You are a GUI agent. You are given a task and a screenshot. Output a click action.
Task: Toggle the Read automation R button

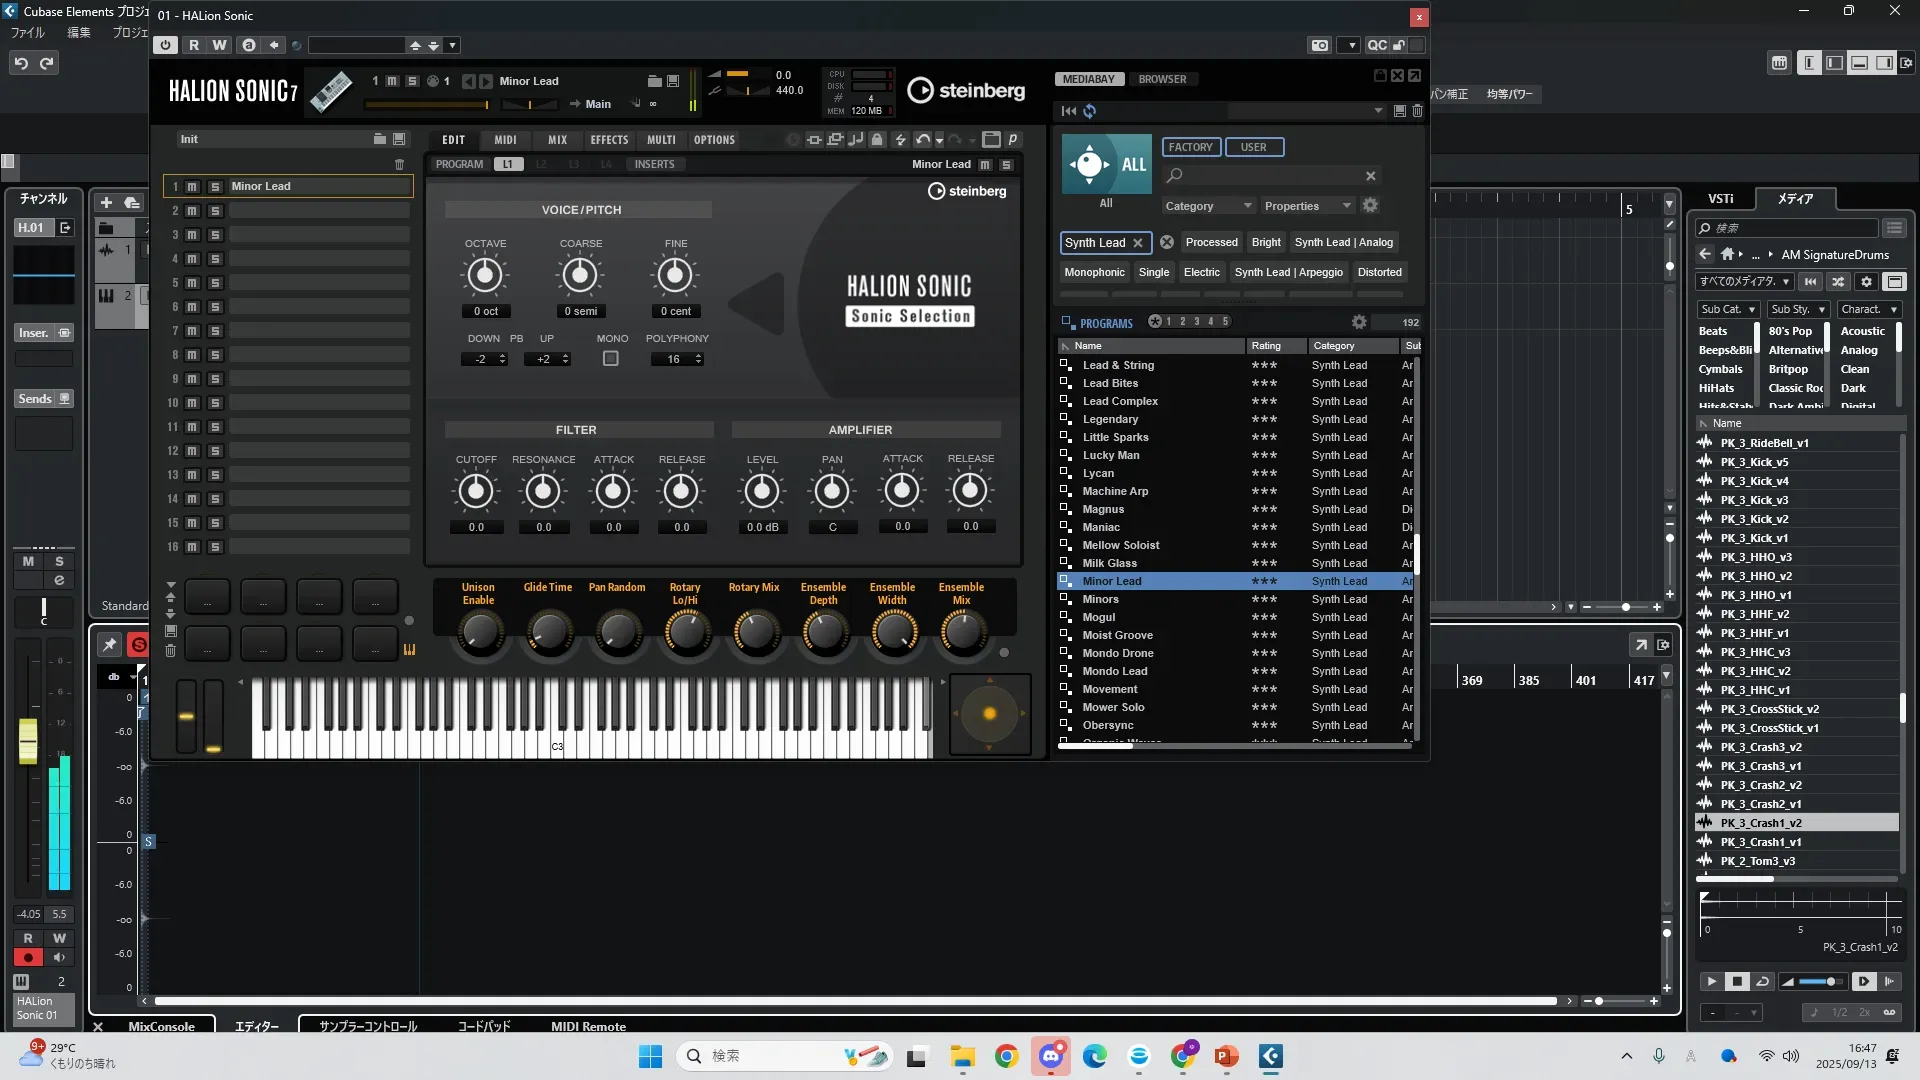tap(194, 45)
